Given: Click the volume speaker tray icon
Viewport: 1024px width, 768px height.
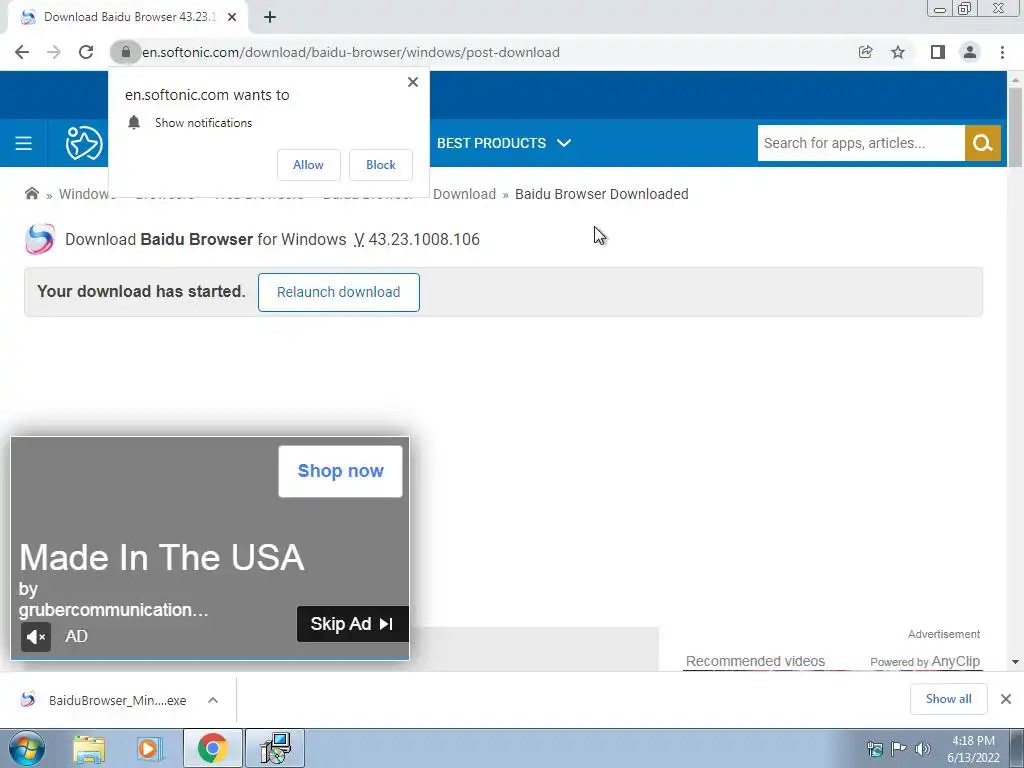Looking at the screenshot, I should [x=923, y=749].
